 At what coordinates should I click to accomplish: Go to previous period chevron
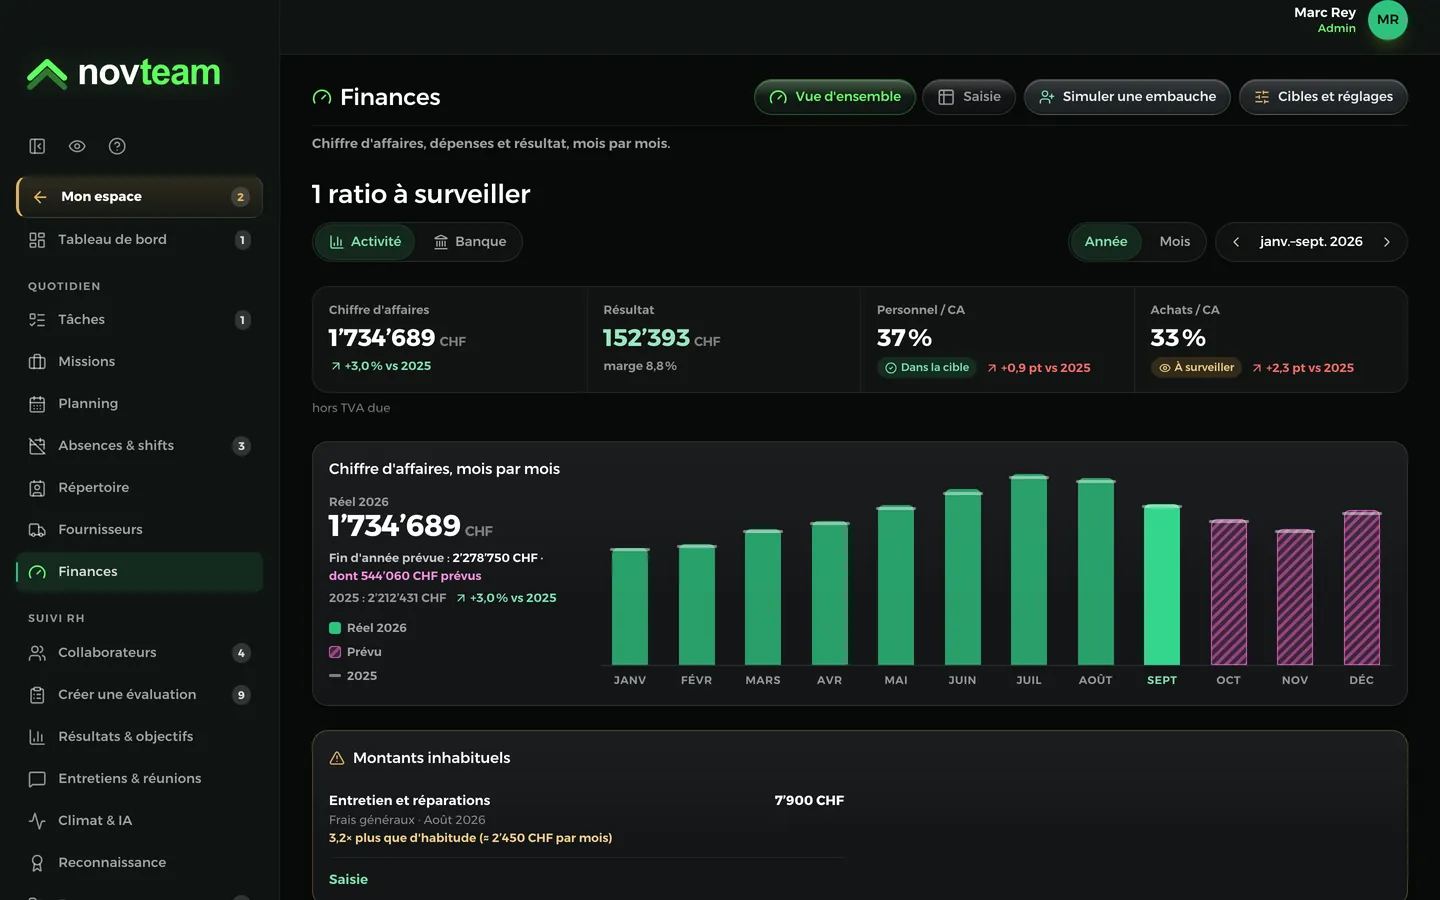(x=1236, y=242)
